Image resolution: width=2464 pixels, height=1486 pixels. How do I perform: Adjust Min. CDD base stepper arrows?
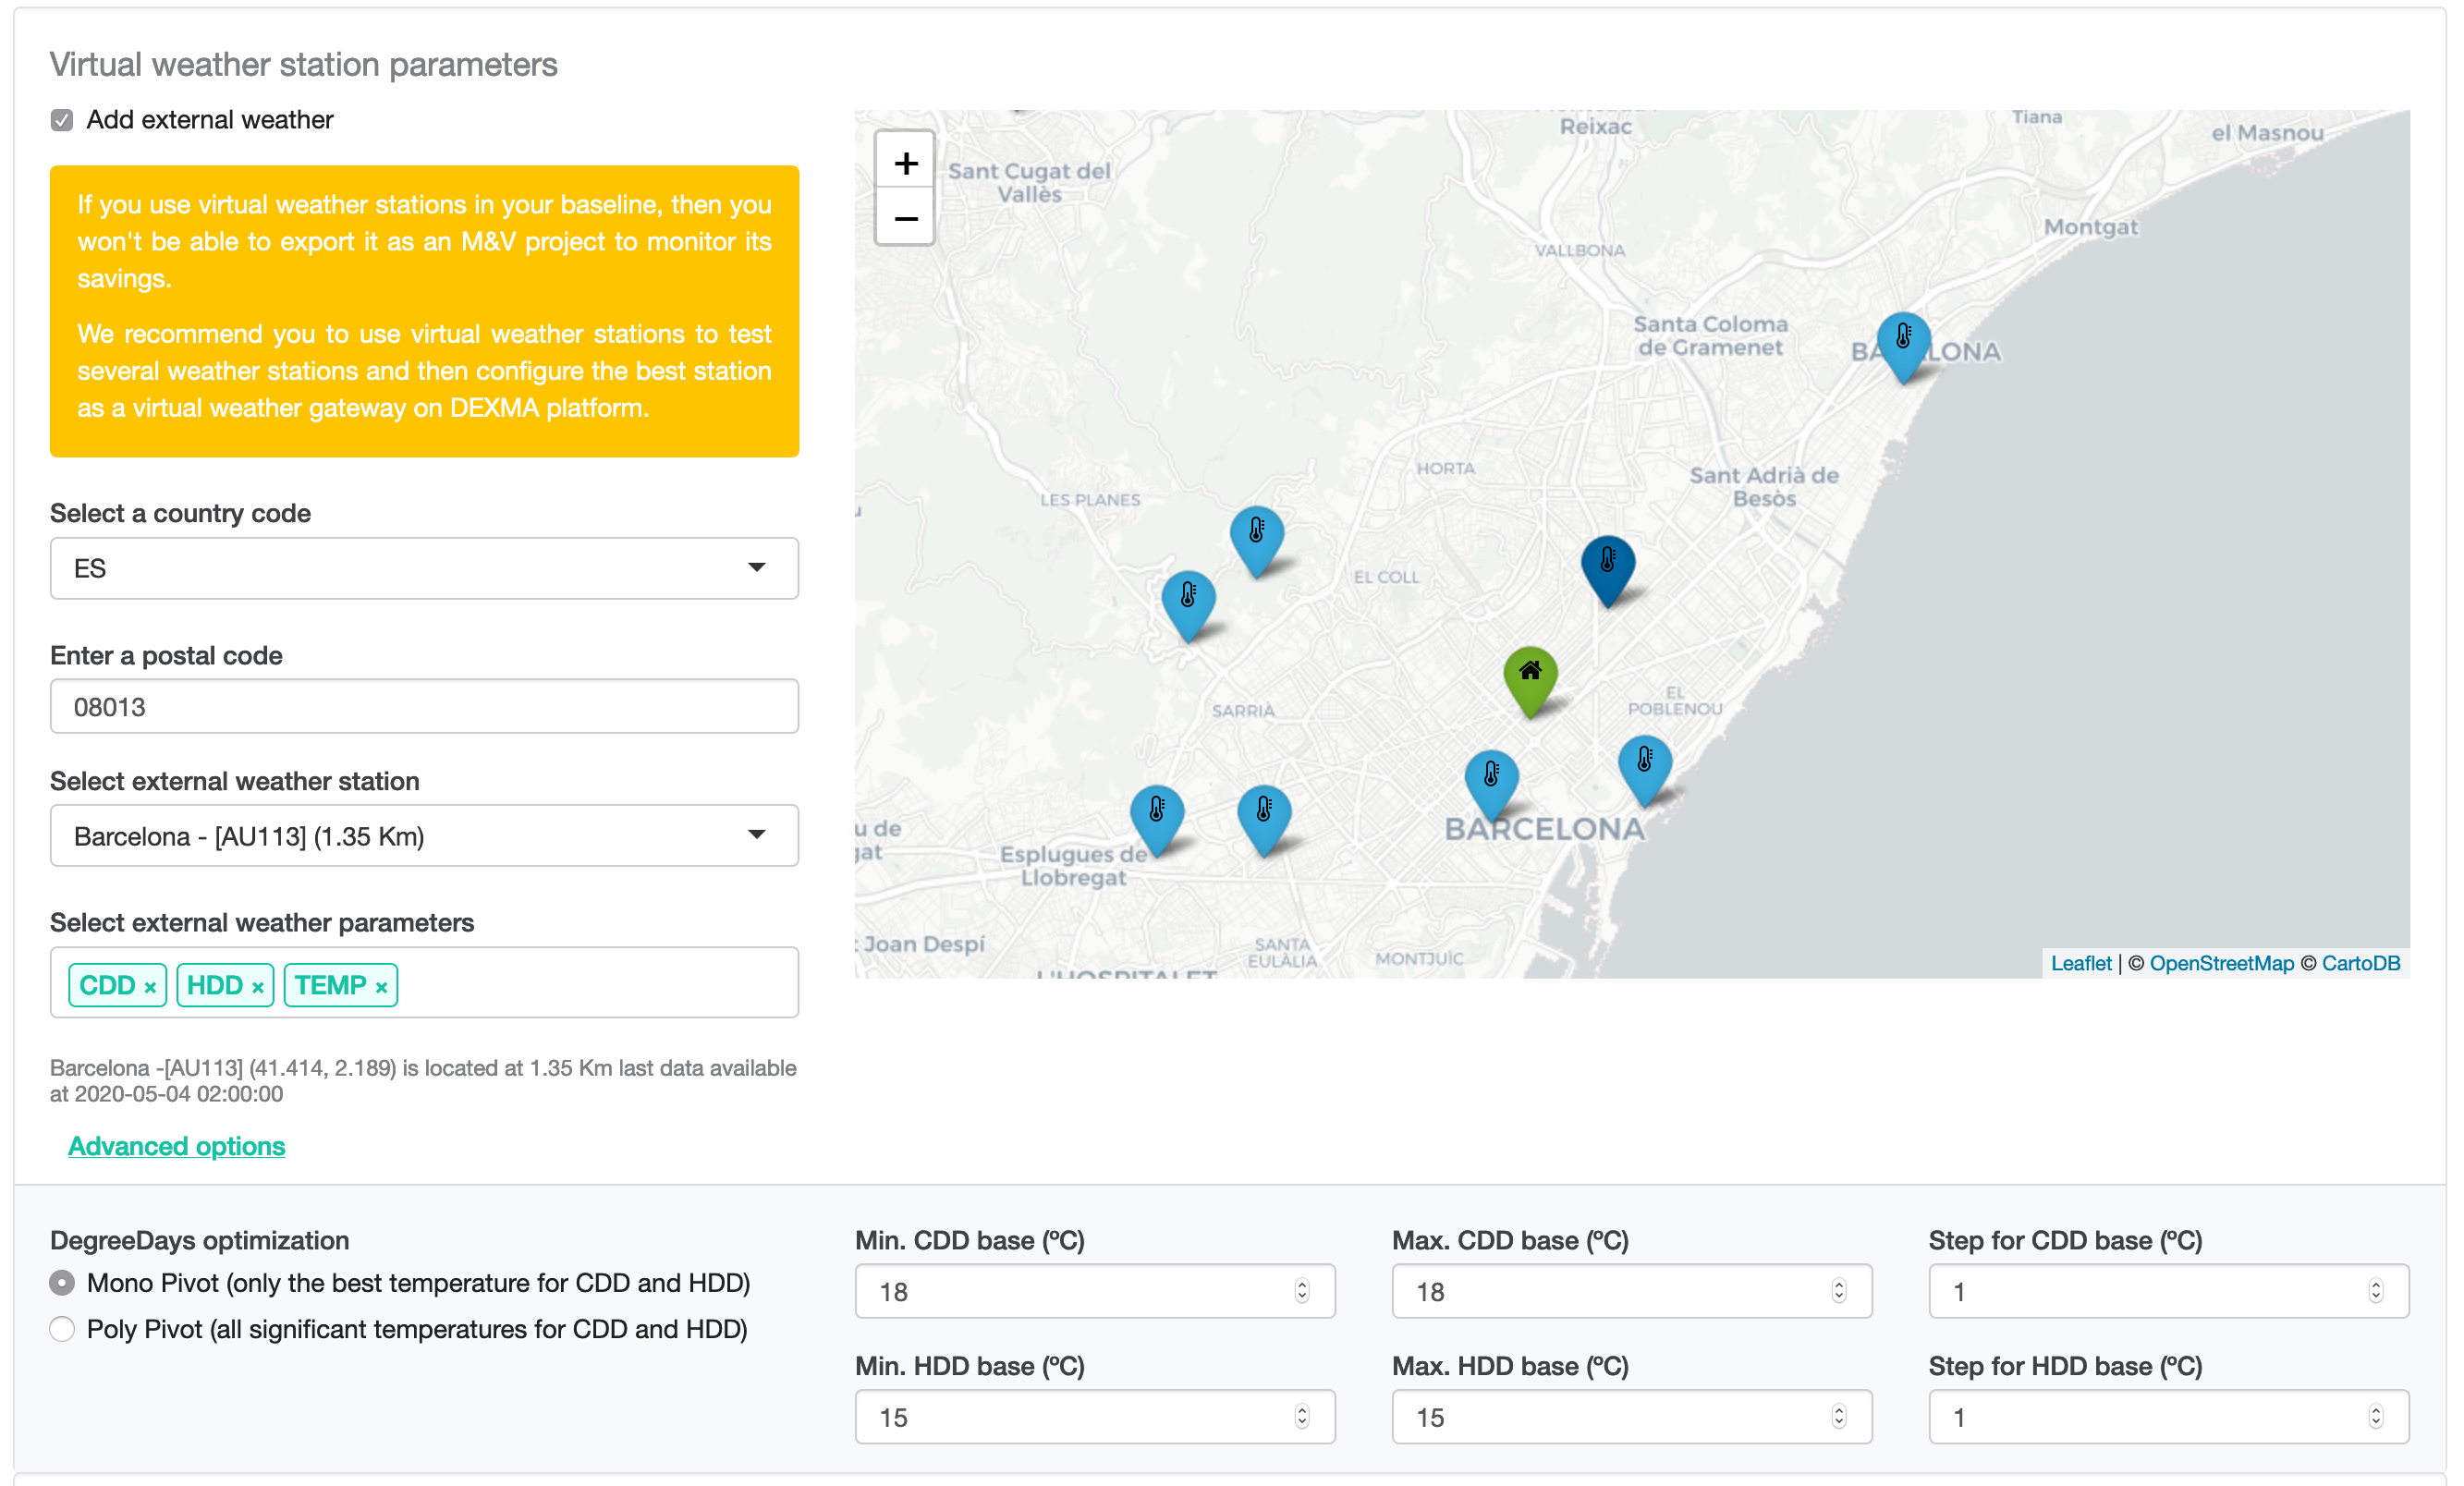(x=1301, y=1291)
